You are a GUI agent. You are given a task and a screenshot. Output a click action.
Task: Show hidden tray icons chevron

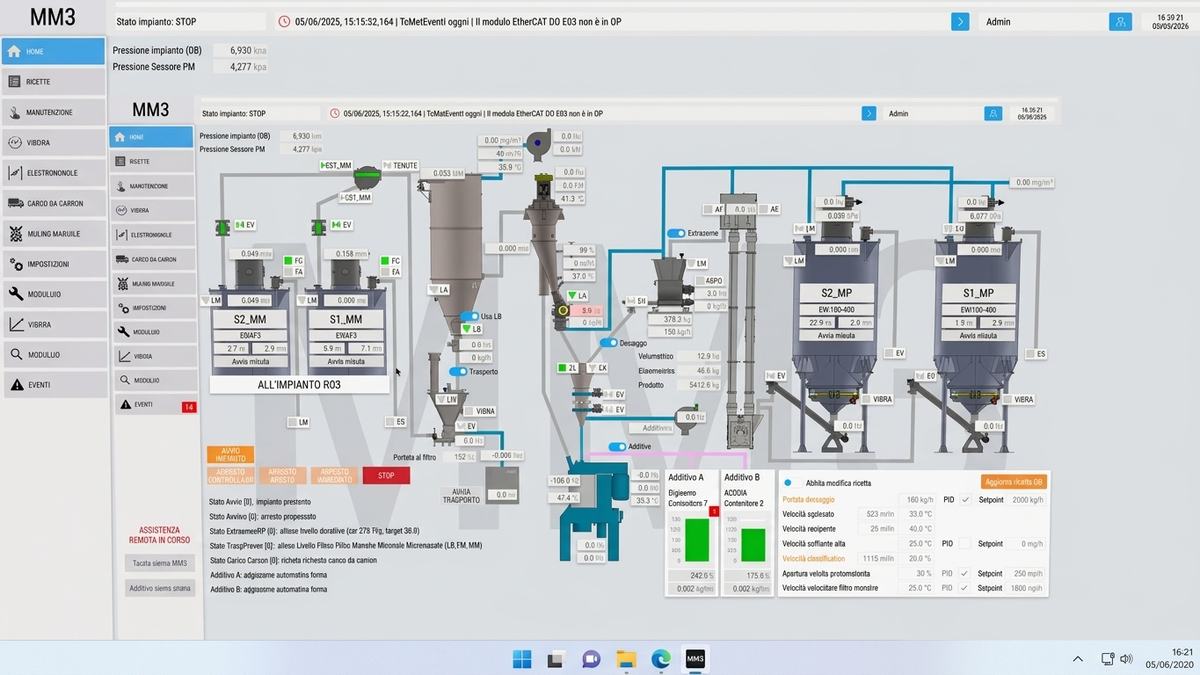(1077, 659)
